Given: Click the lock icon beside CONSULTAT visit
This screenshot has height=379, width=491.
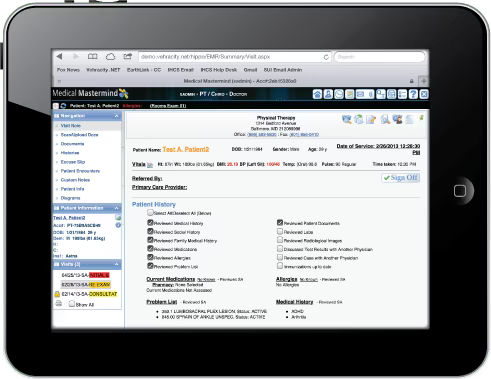Looking at the screenshot, I should 57,294.
